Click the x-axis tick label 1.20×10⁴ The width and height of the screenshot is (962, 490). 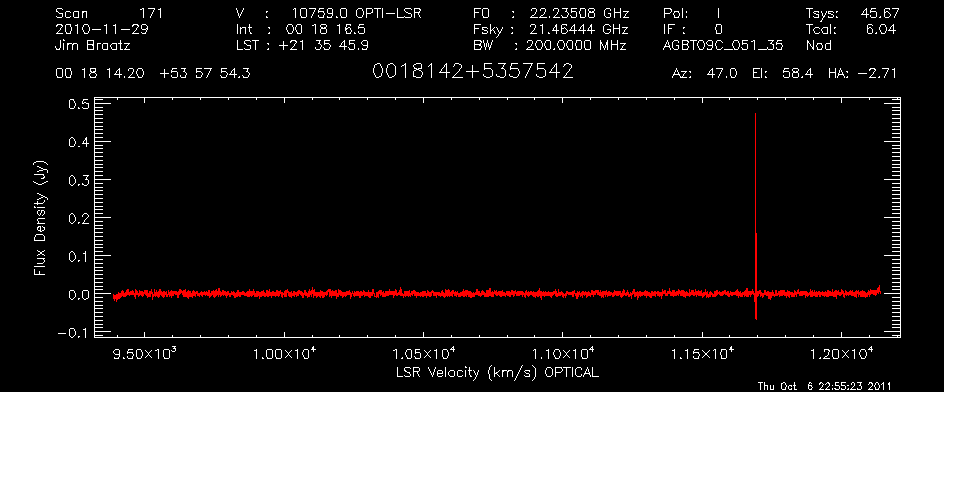coord(841,354)
